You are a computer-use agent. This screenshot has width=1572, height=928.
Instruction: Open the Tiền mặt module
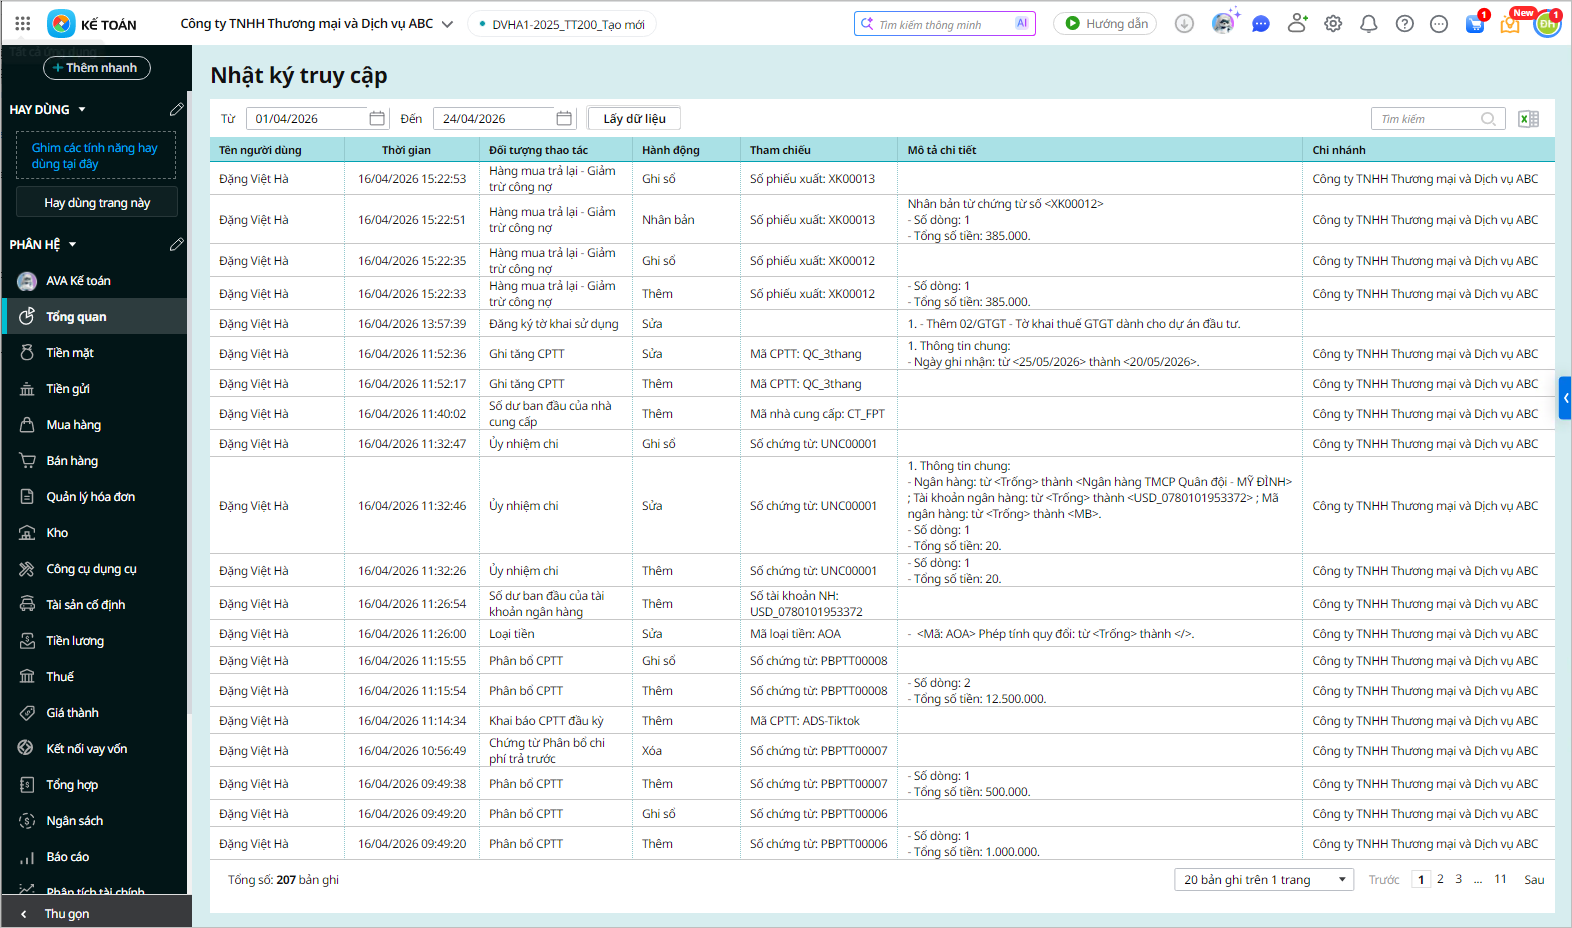(x=70, y=353)
